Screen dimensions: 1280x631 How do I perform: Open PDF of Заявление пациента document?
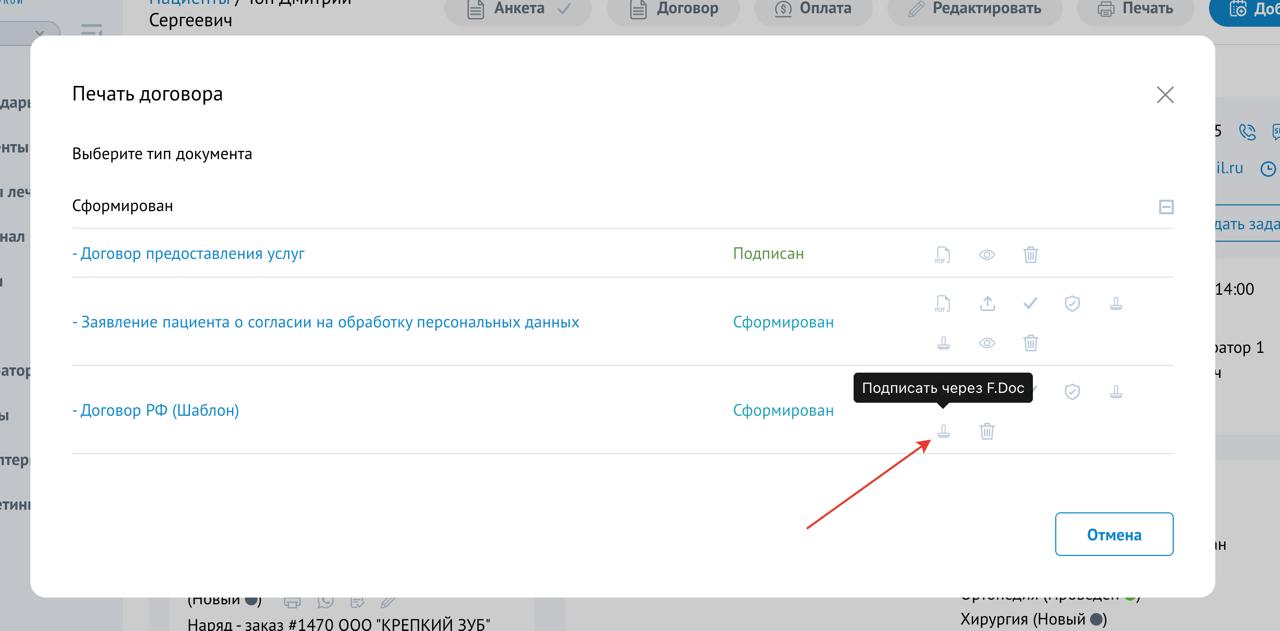pos(943,303)
